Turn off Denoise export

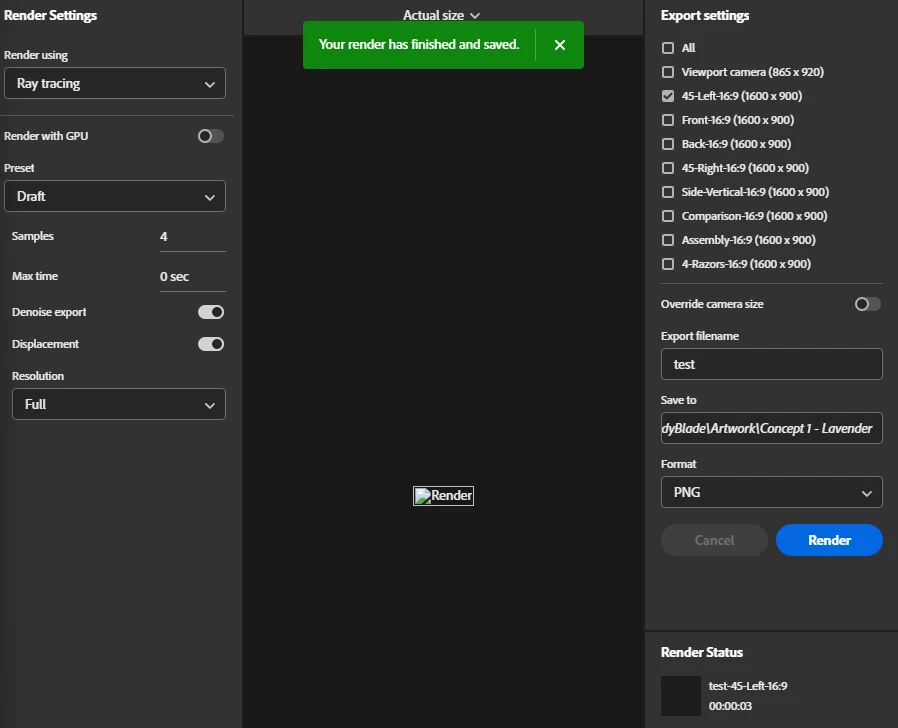(x=211, y=312)
